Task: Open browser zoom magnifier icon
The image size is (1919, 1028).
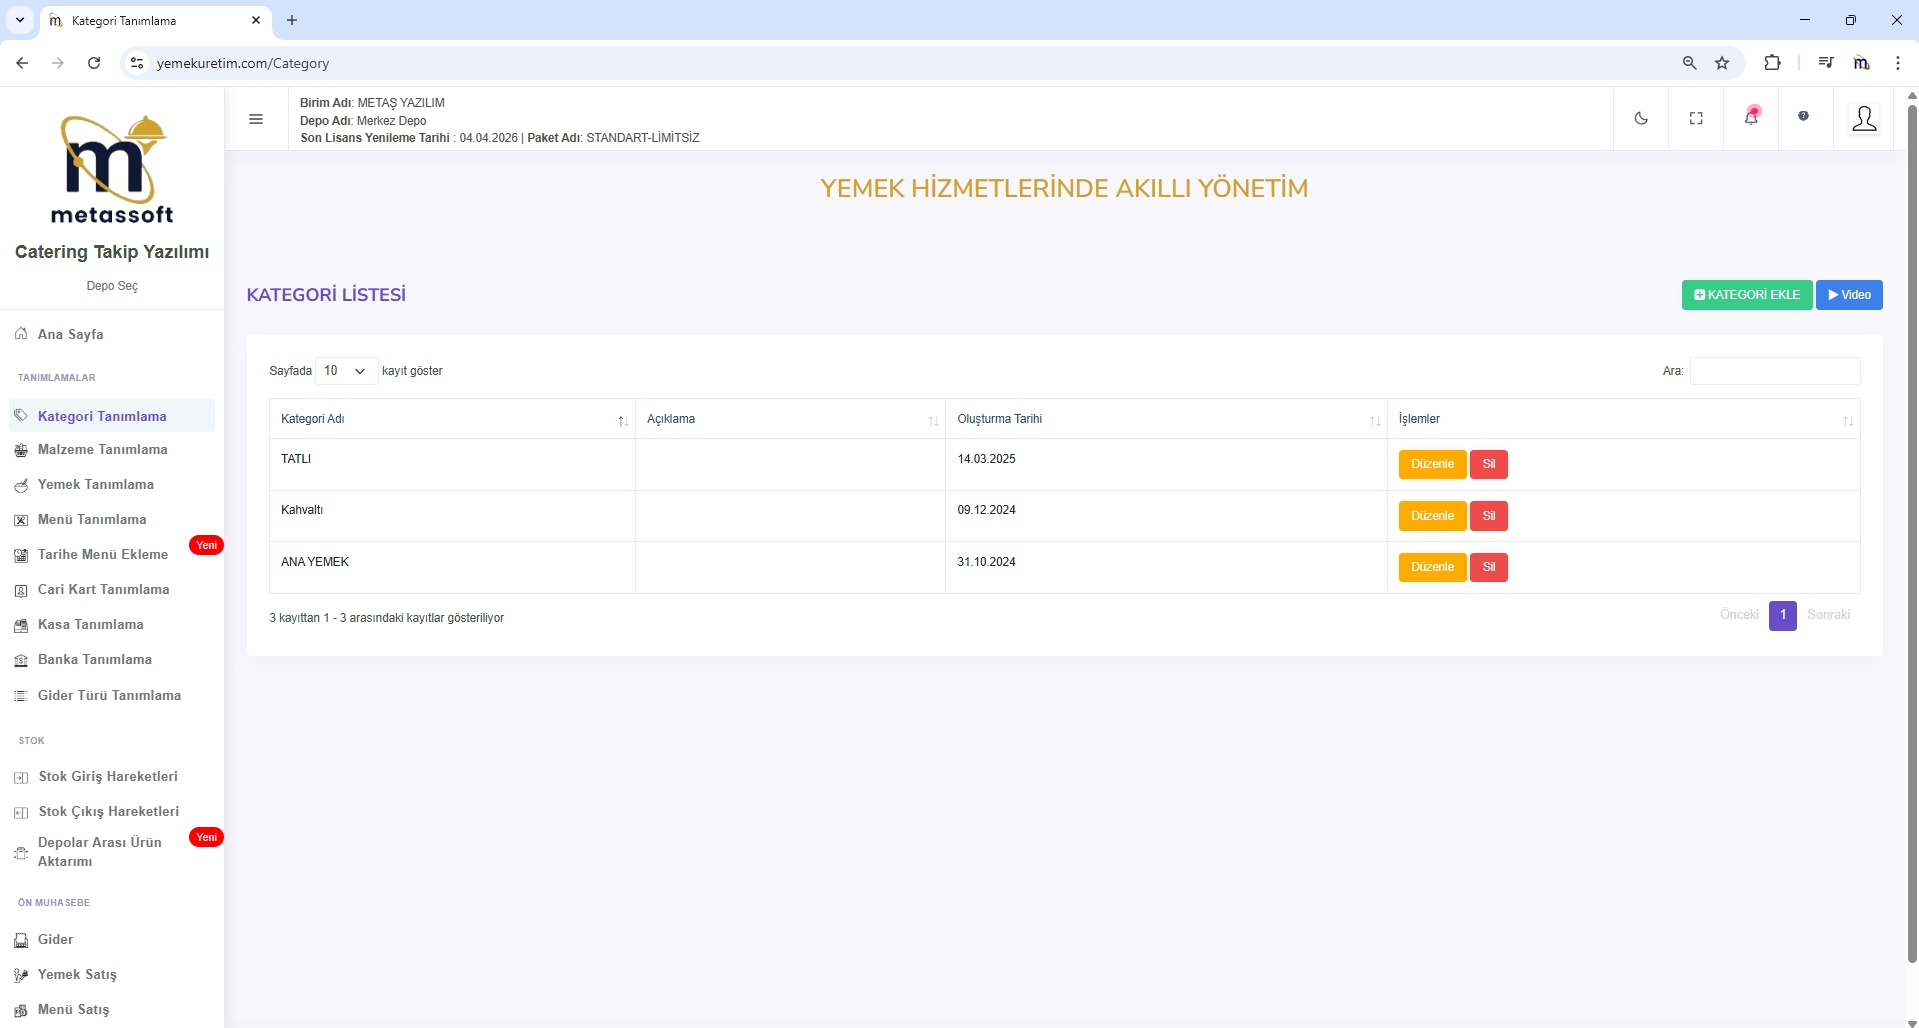Action: (x=1690, y=63)
